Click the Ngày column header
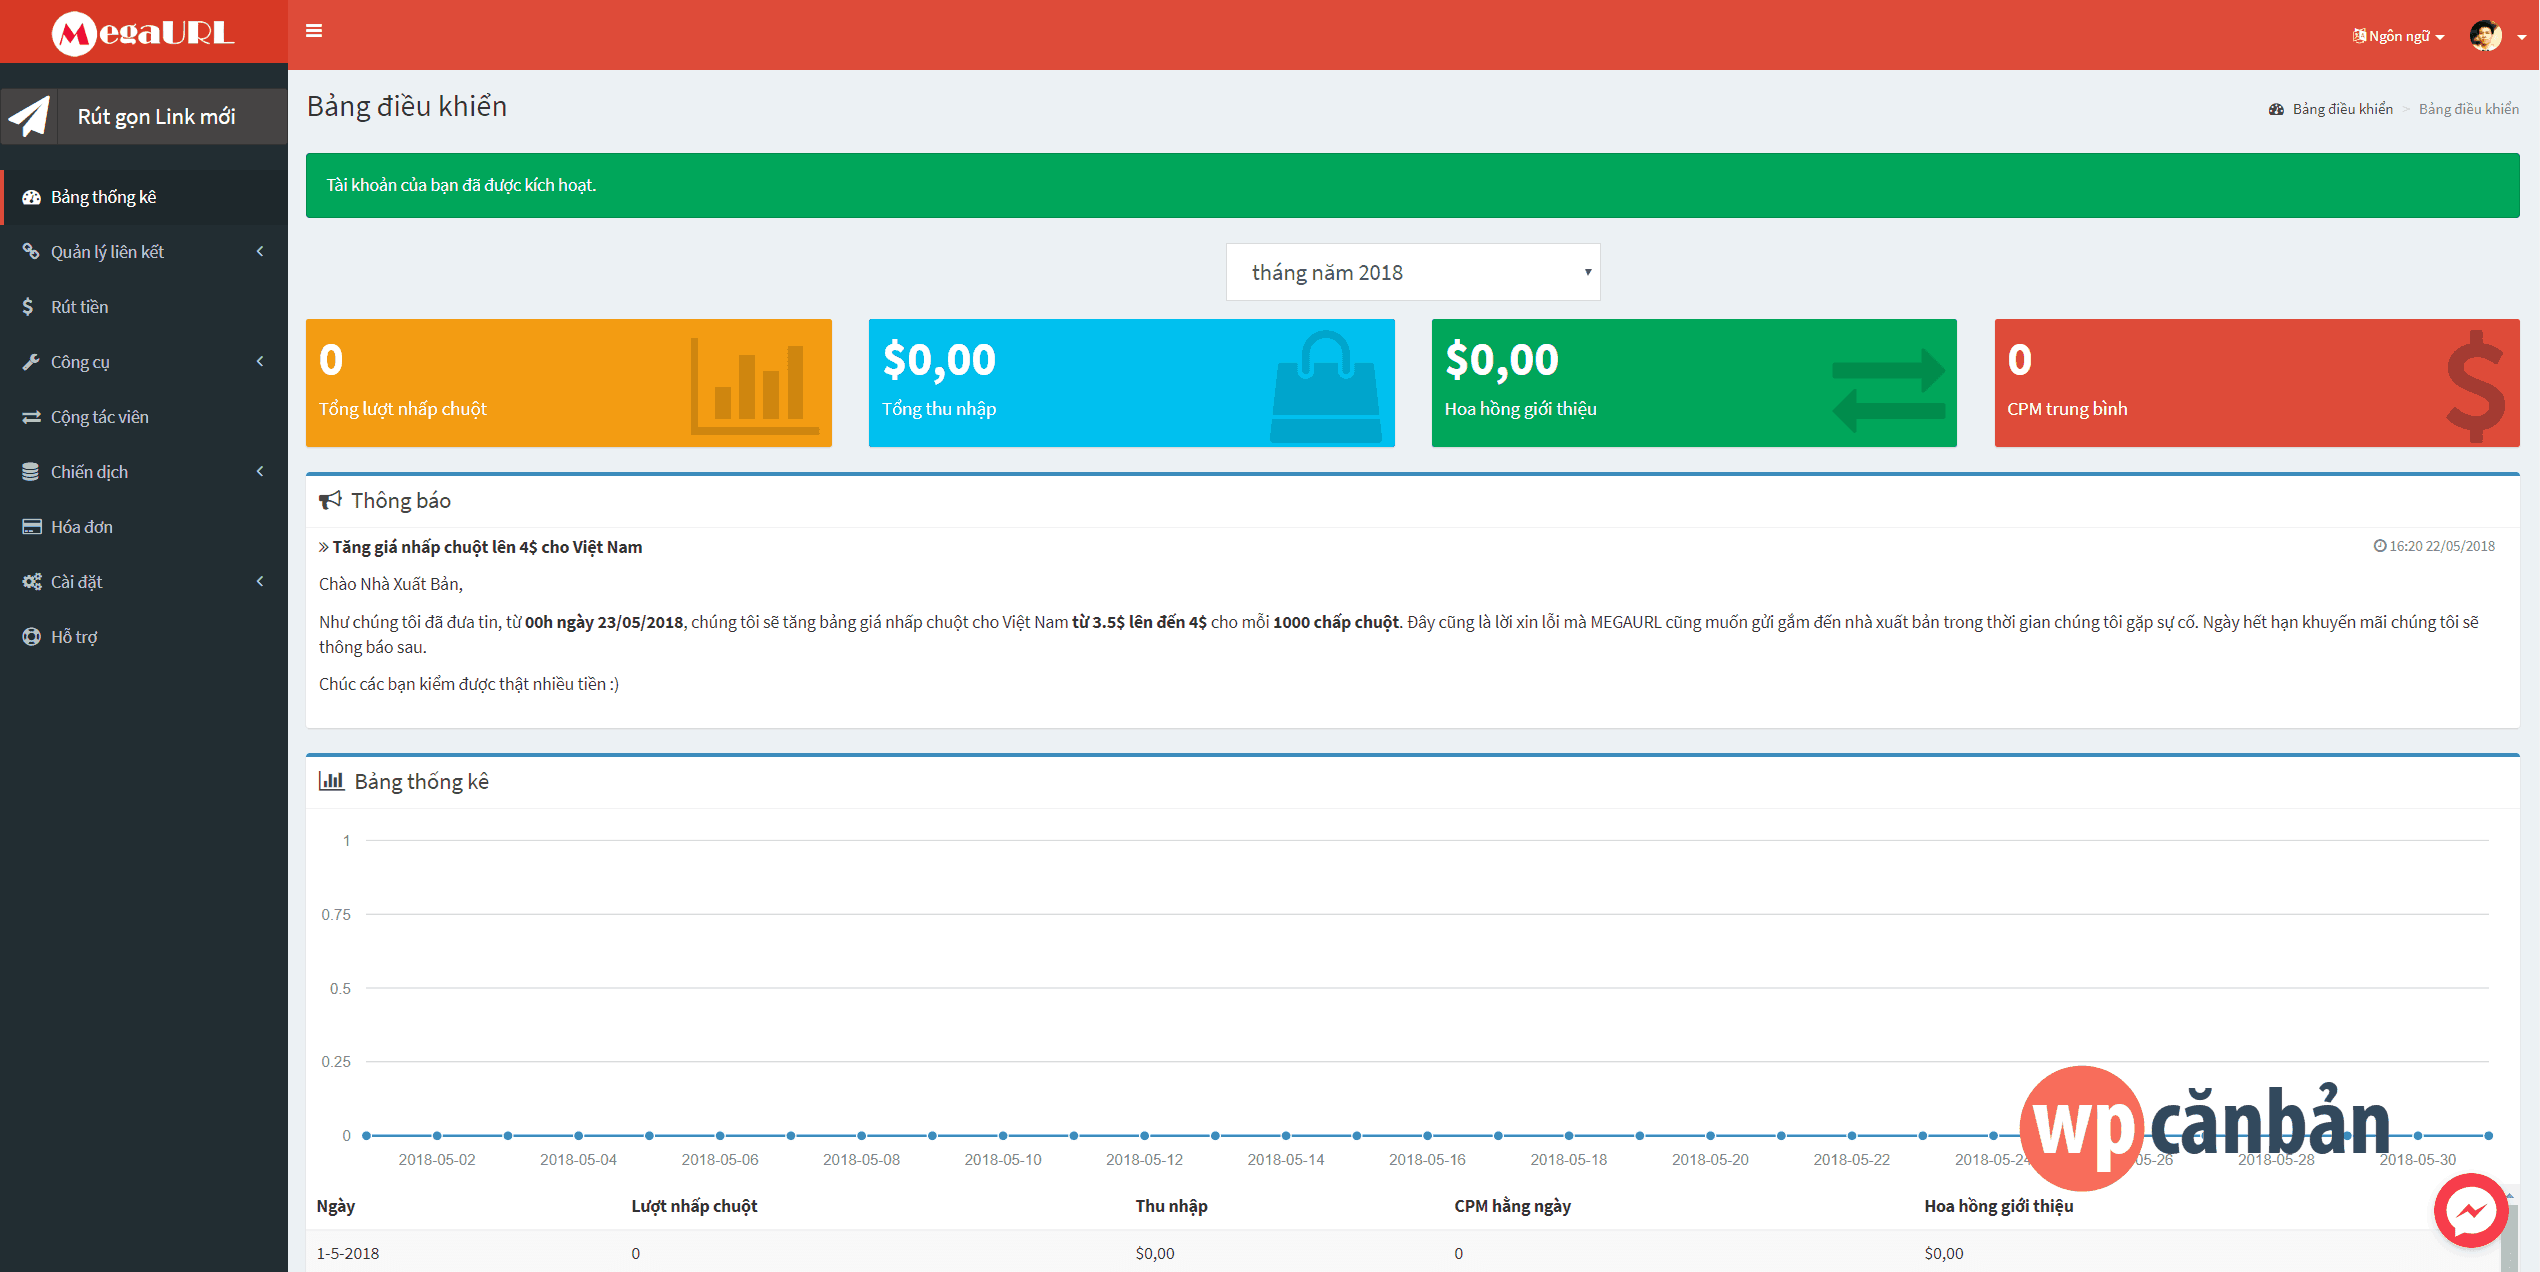2540x1272 pixels. click(x=336, y=1206)
